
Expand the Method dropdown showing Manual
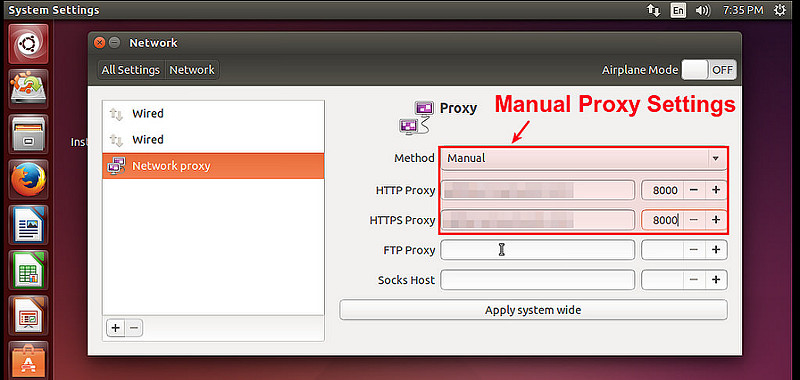584,159
